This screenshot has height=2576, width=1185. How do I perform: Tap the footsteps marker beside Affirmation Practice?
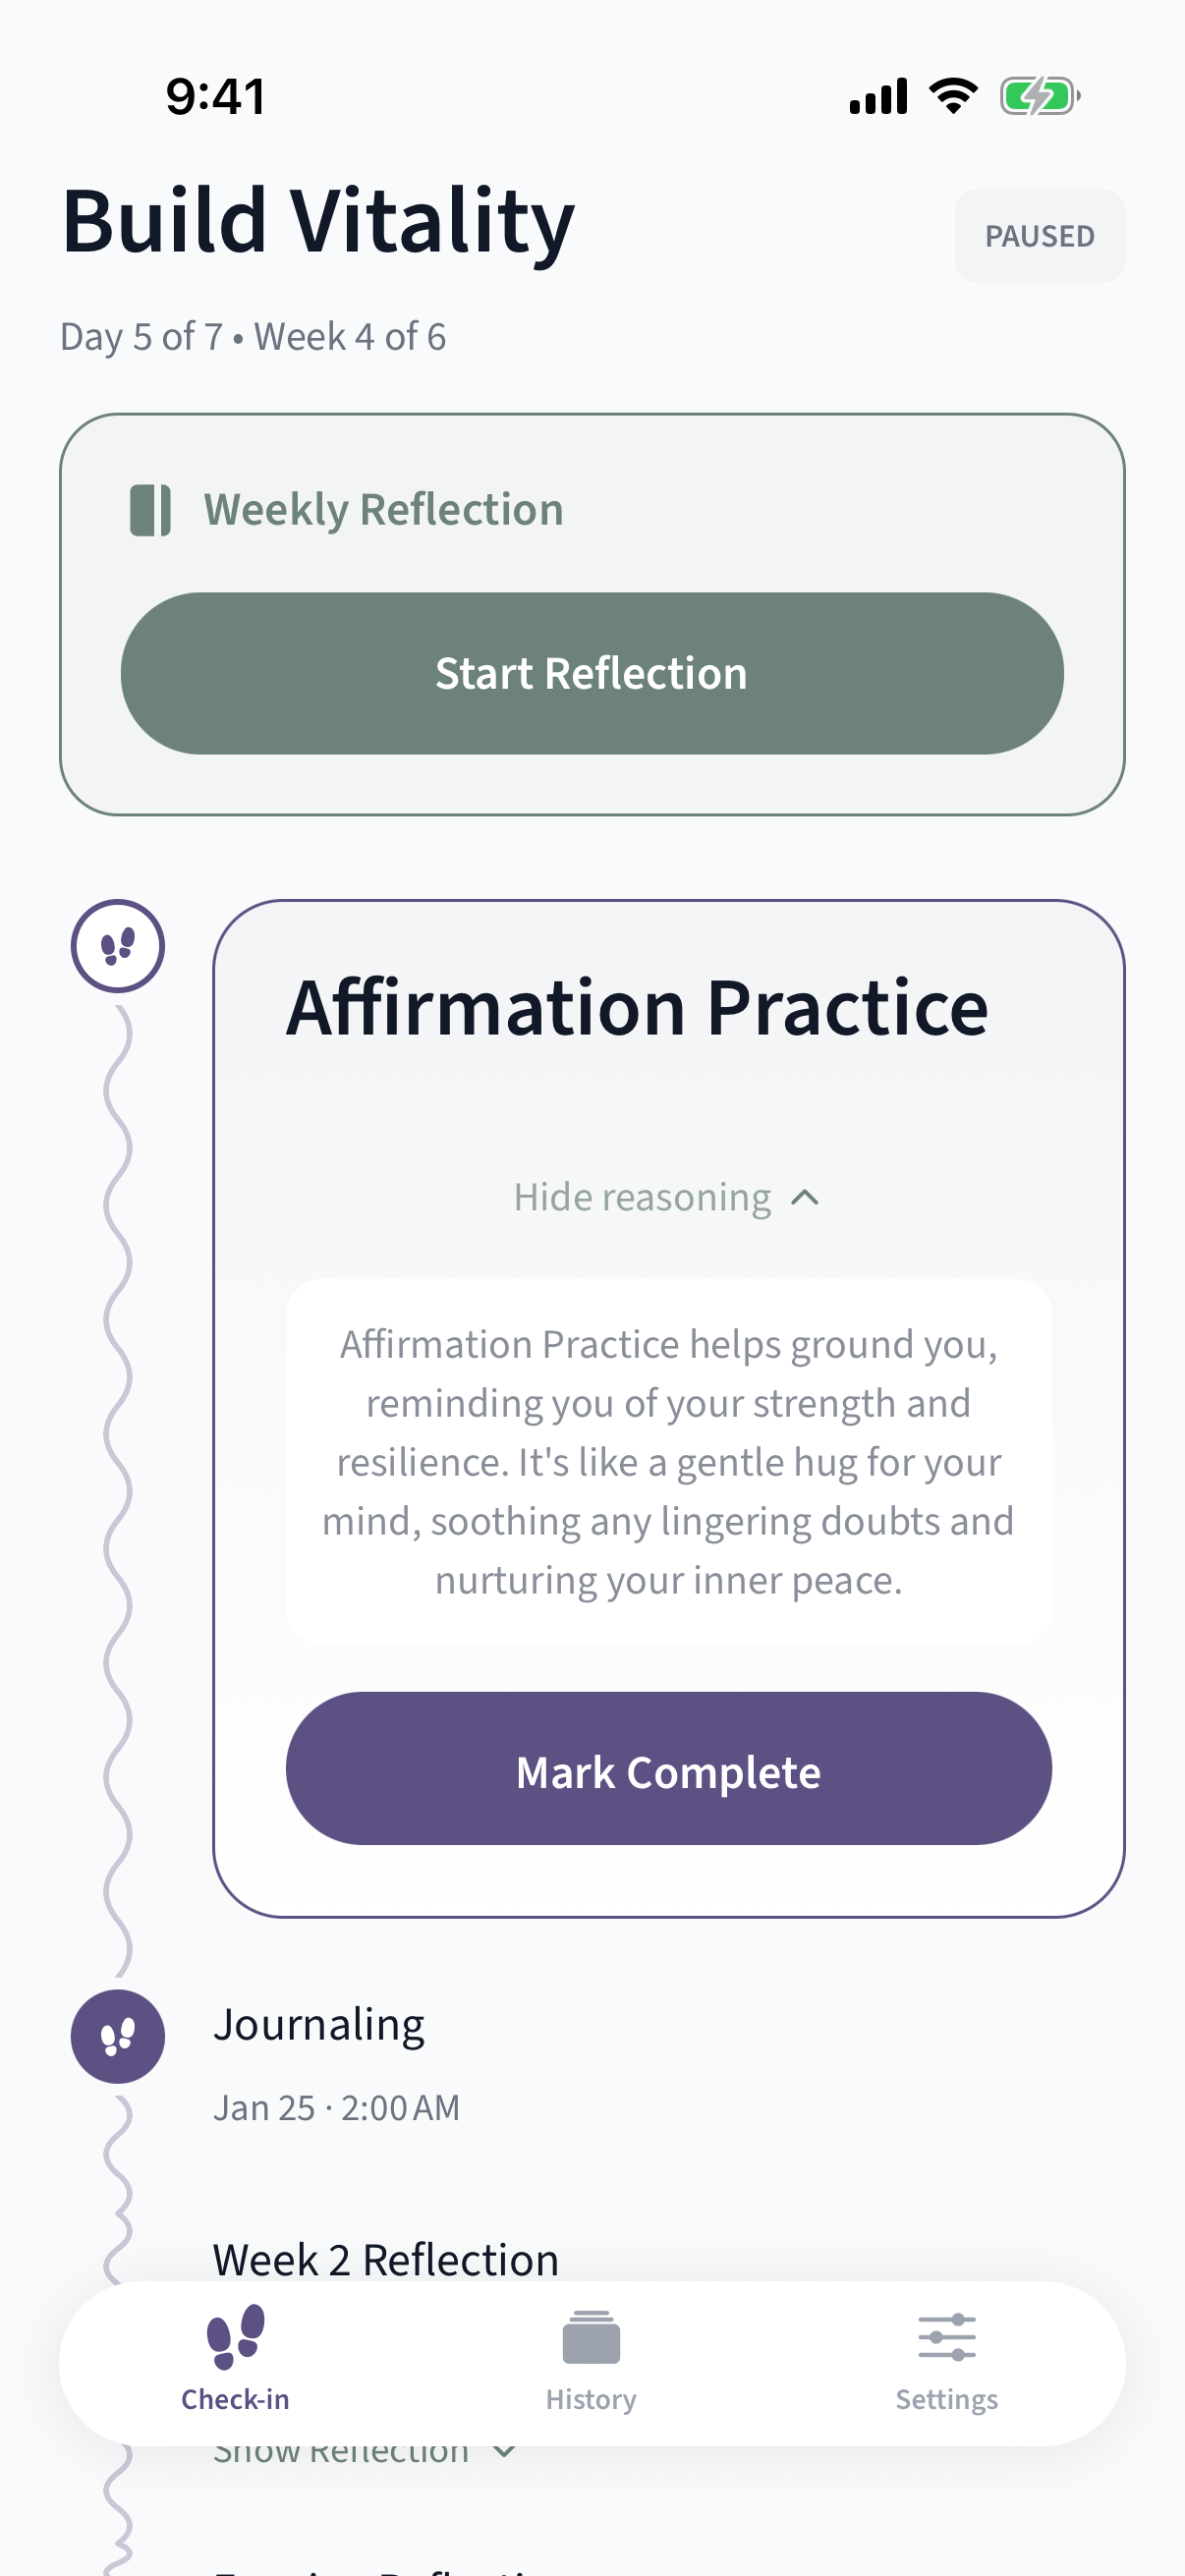[x=118, y=945]
